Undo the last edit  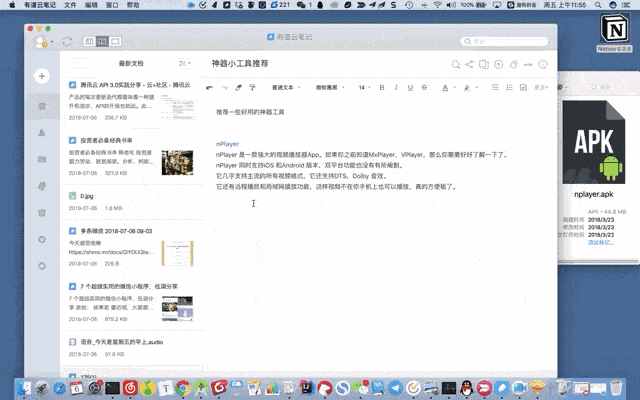pos(209,87)
